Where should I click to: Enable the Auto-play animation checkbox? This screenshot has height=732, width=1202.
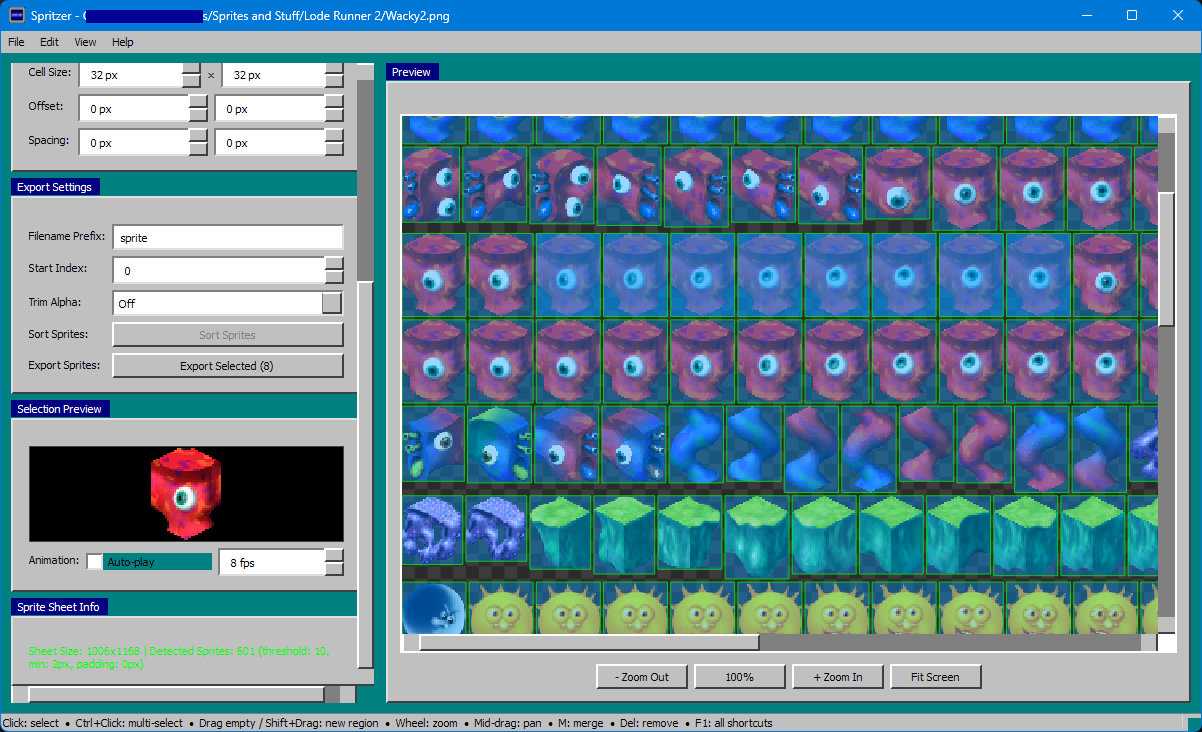95,562
